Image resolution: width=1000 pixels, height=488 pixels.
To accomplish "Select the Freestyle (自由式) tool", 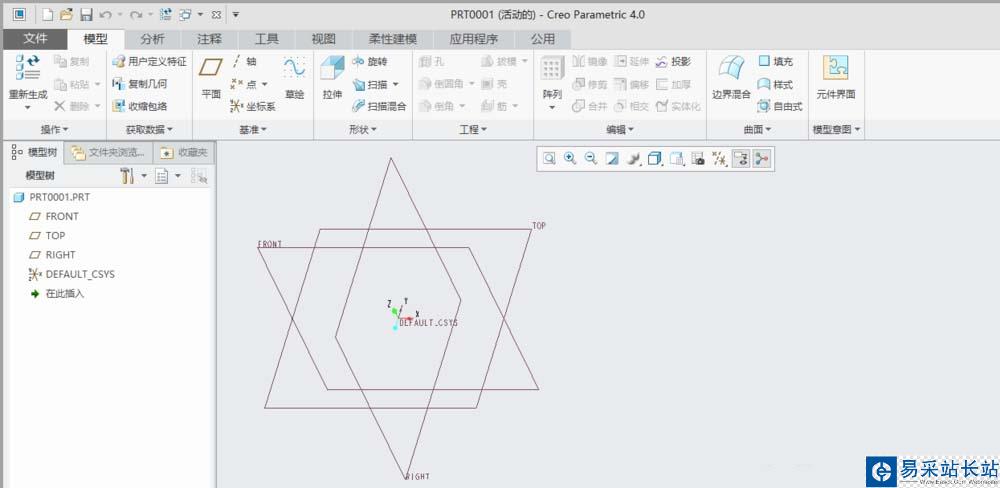I will coord(780,107).
